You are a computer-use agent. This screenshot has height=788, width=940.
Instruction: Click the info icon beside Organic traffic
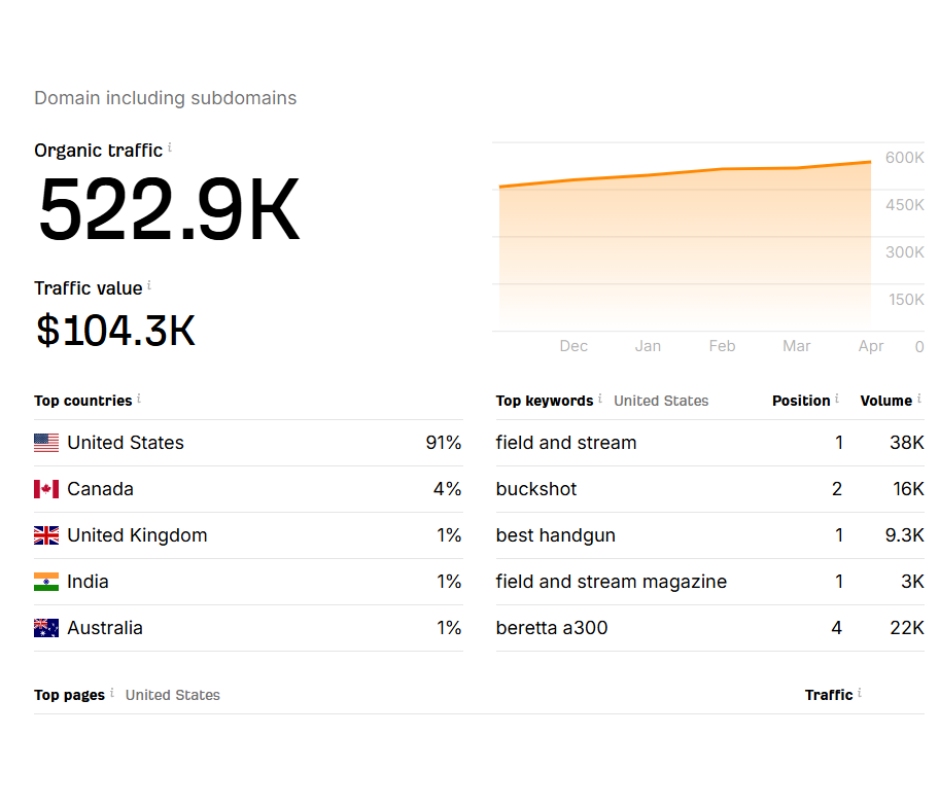[170, 147]
